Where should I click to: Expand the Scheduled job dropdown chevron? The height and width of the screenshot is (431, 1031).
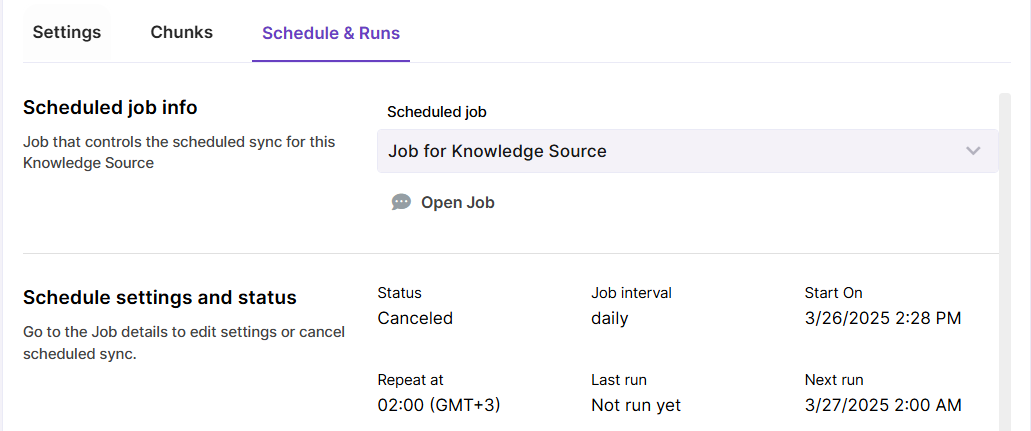pos(973,151)
